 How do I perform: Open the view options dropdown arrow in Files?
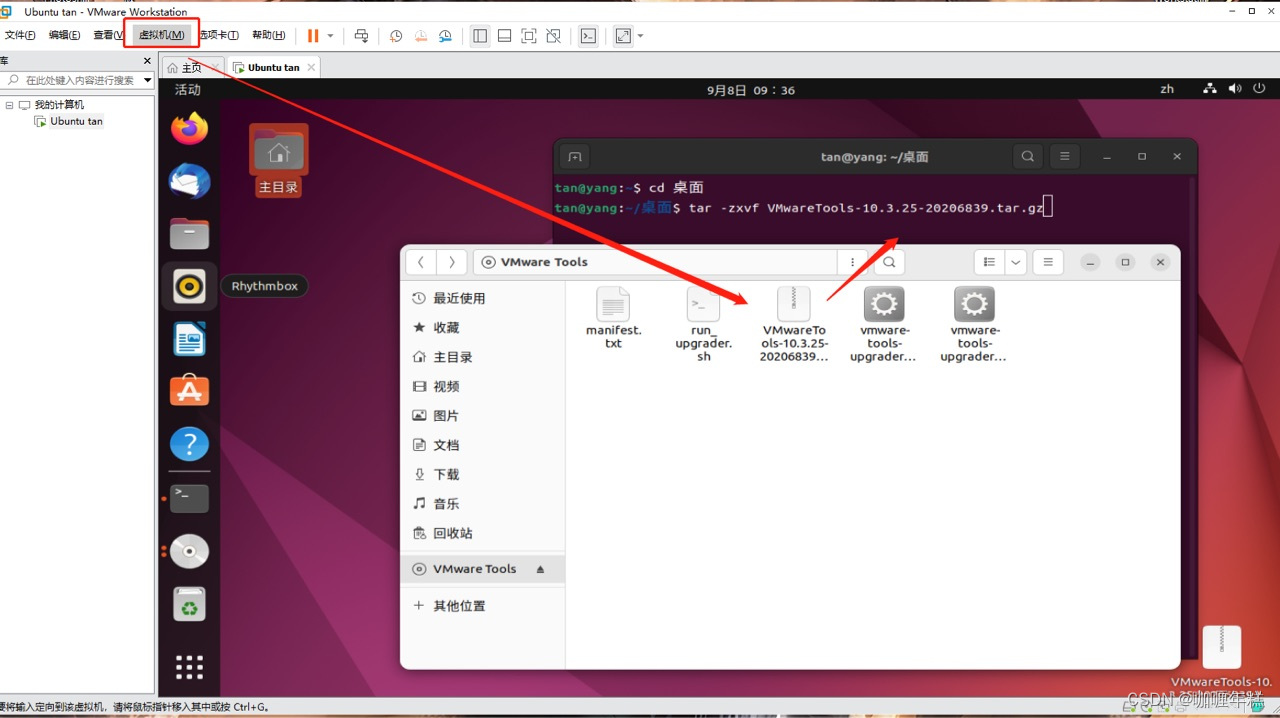tap(1016, 262)
